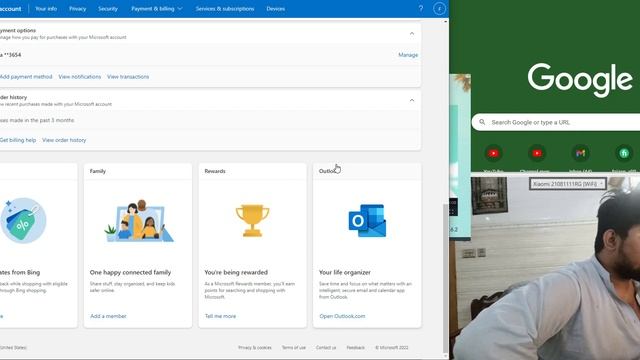Expand the Payment & billing menu
640x360 pixels.
(157, 9)
